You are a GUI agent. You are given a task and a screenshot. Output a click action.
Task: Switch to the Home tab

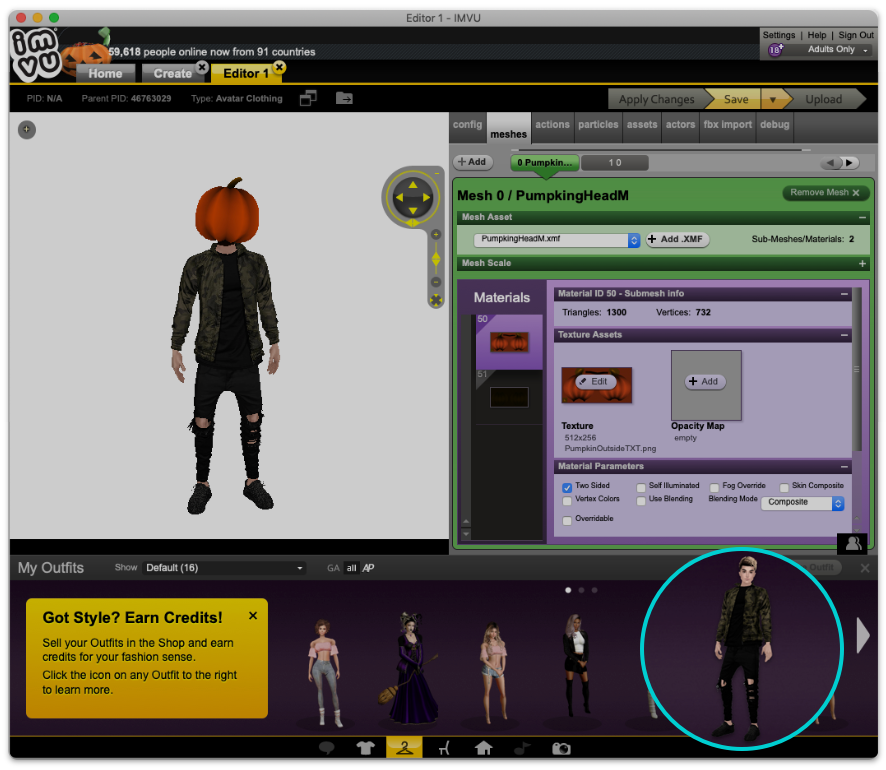[x=105, y=73]
